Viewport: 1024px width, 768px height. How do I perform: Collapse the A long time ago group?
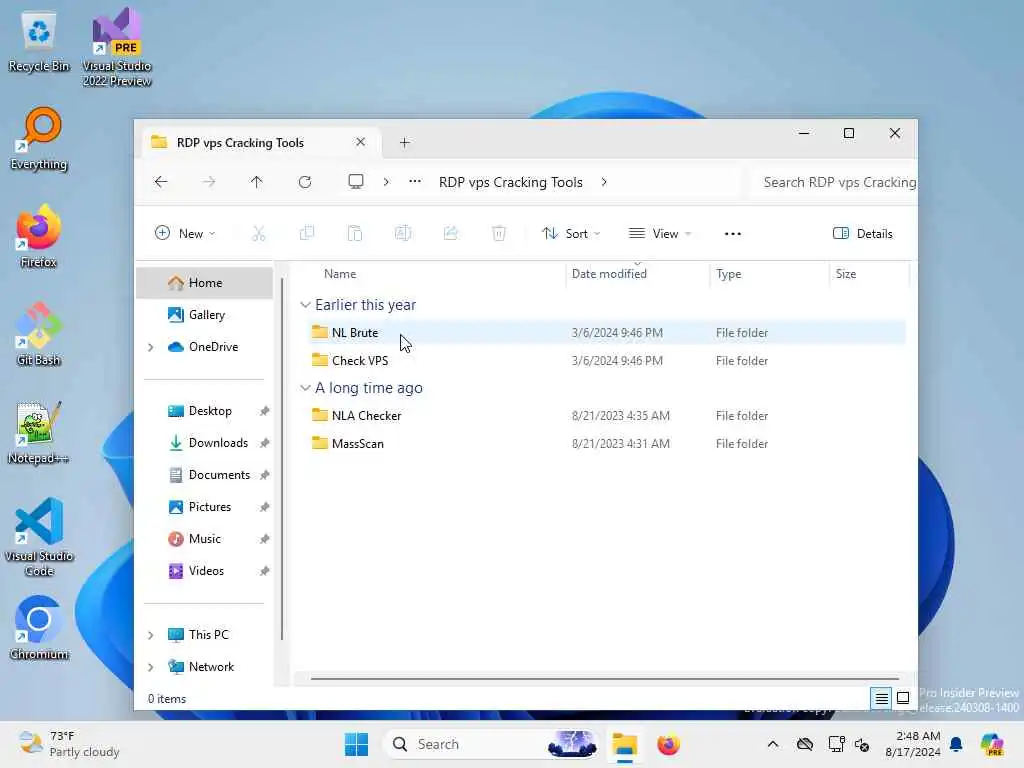click(x=305, y=388)
